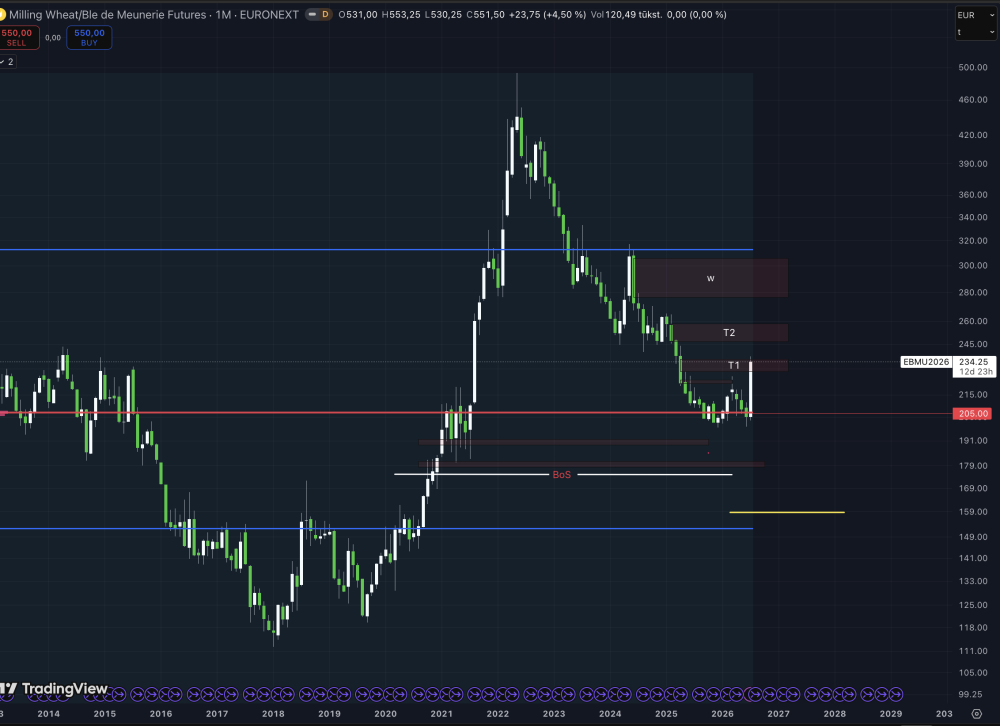Viewport: 1000px width, 726px height.
Task: Click the 2022 label on the time axis
Action: 497,714
